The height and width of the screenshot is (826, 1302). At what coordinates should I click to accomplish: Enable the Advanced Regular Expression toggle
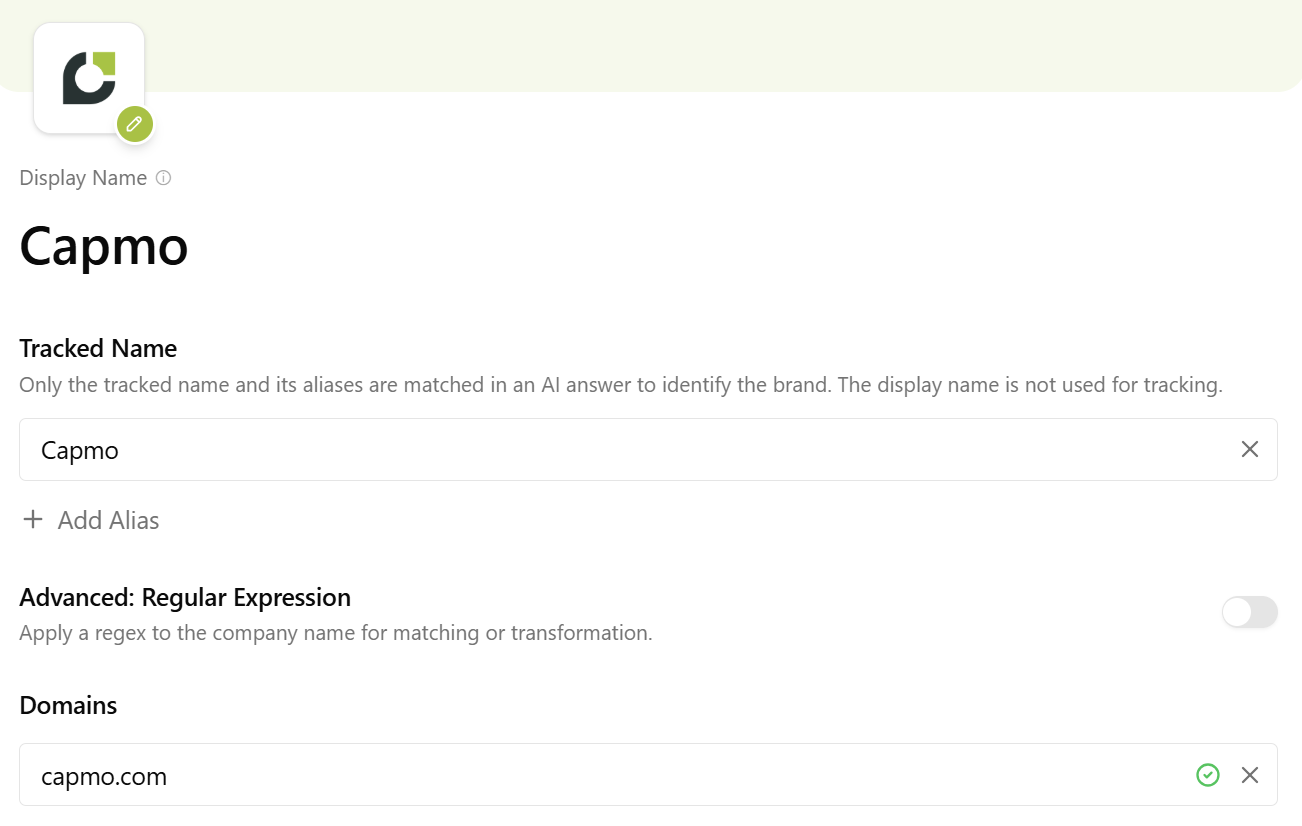click(x=1249, y=612)
